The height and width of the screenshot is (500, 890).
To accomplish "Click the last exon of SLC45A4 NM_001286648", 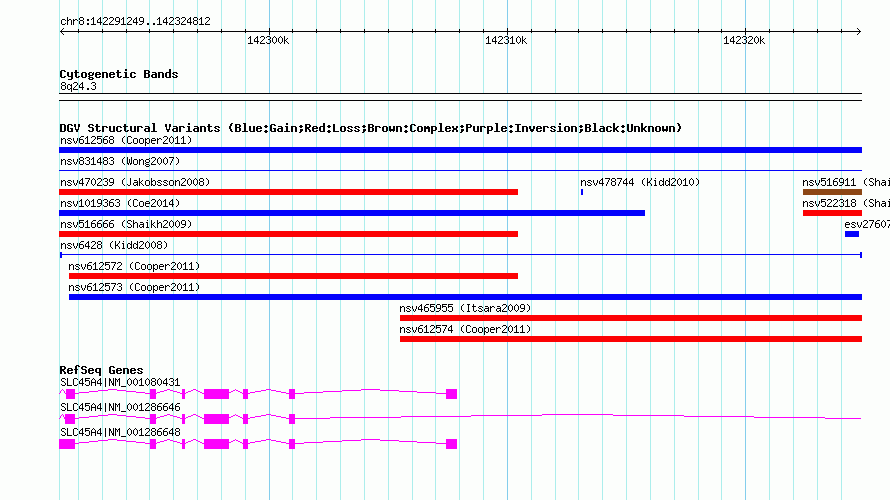I will coord(451,444).
